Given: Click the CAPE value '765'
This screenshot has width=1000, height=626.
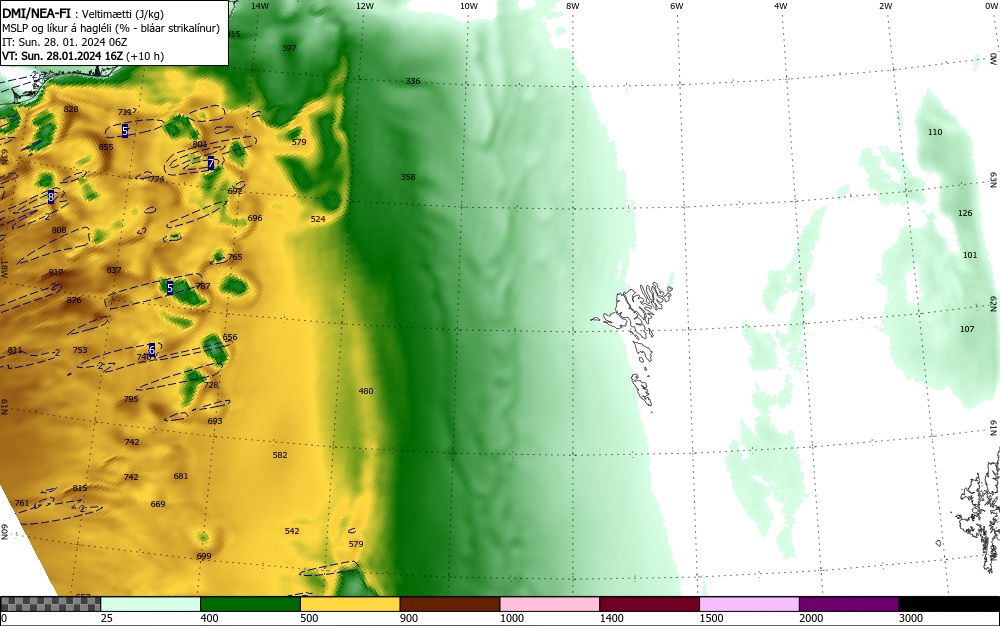Looking at the screenshot, I should coord(235,257).
